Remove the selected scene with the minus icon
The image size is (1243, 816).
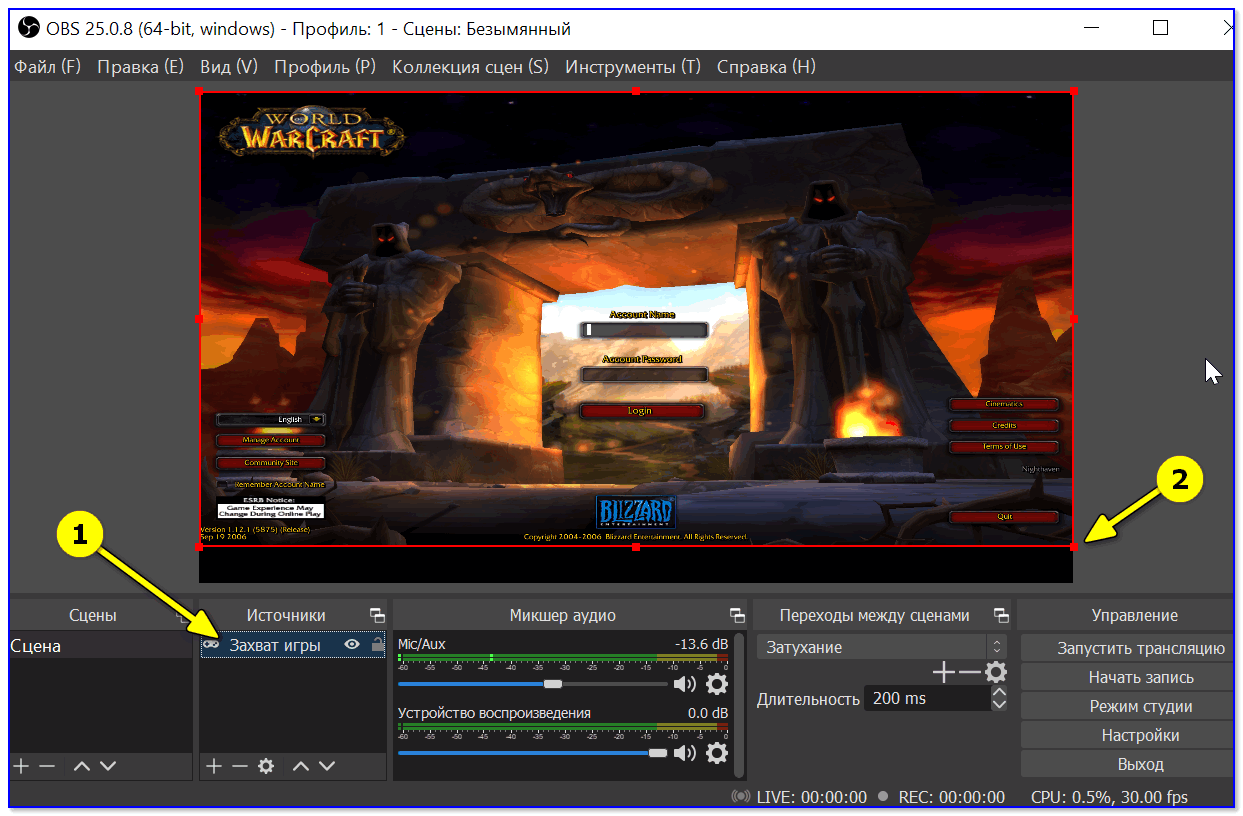[47, 766]
